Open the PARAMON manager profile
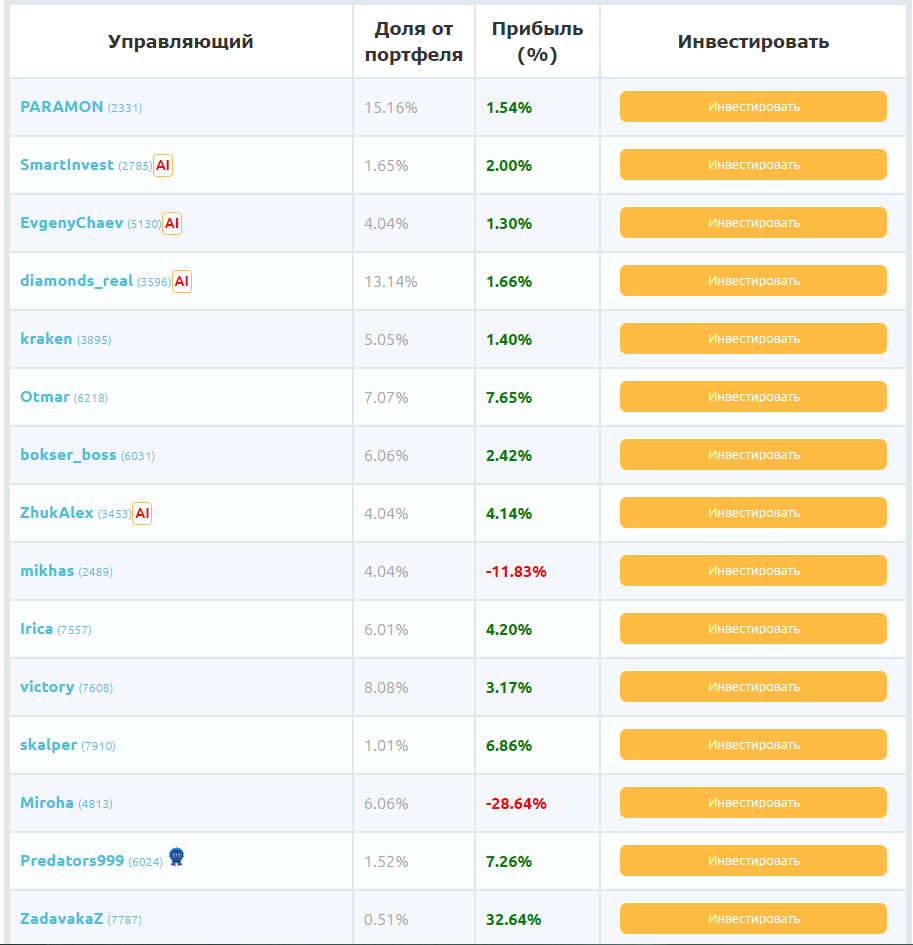Viewport: 913px width, 945px height. point(61,107)
